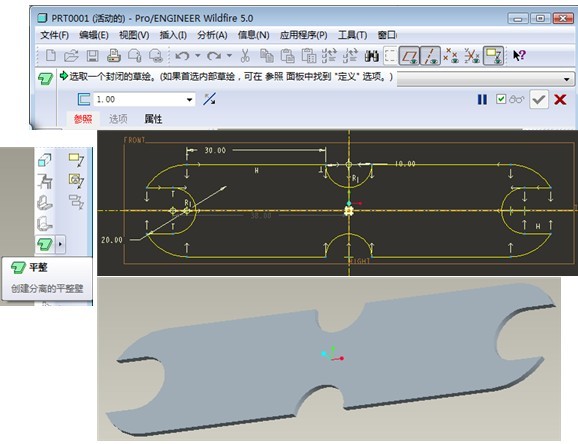Accept feature with green checkmark
Screen dimensions: 578x444
[x=539, y=99]
